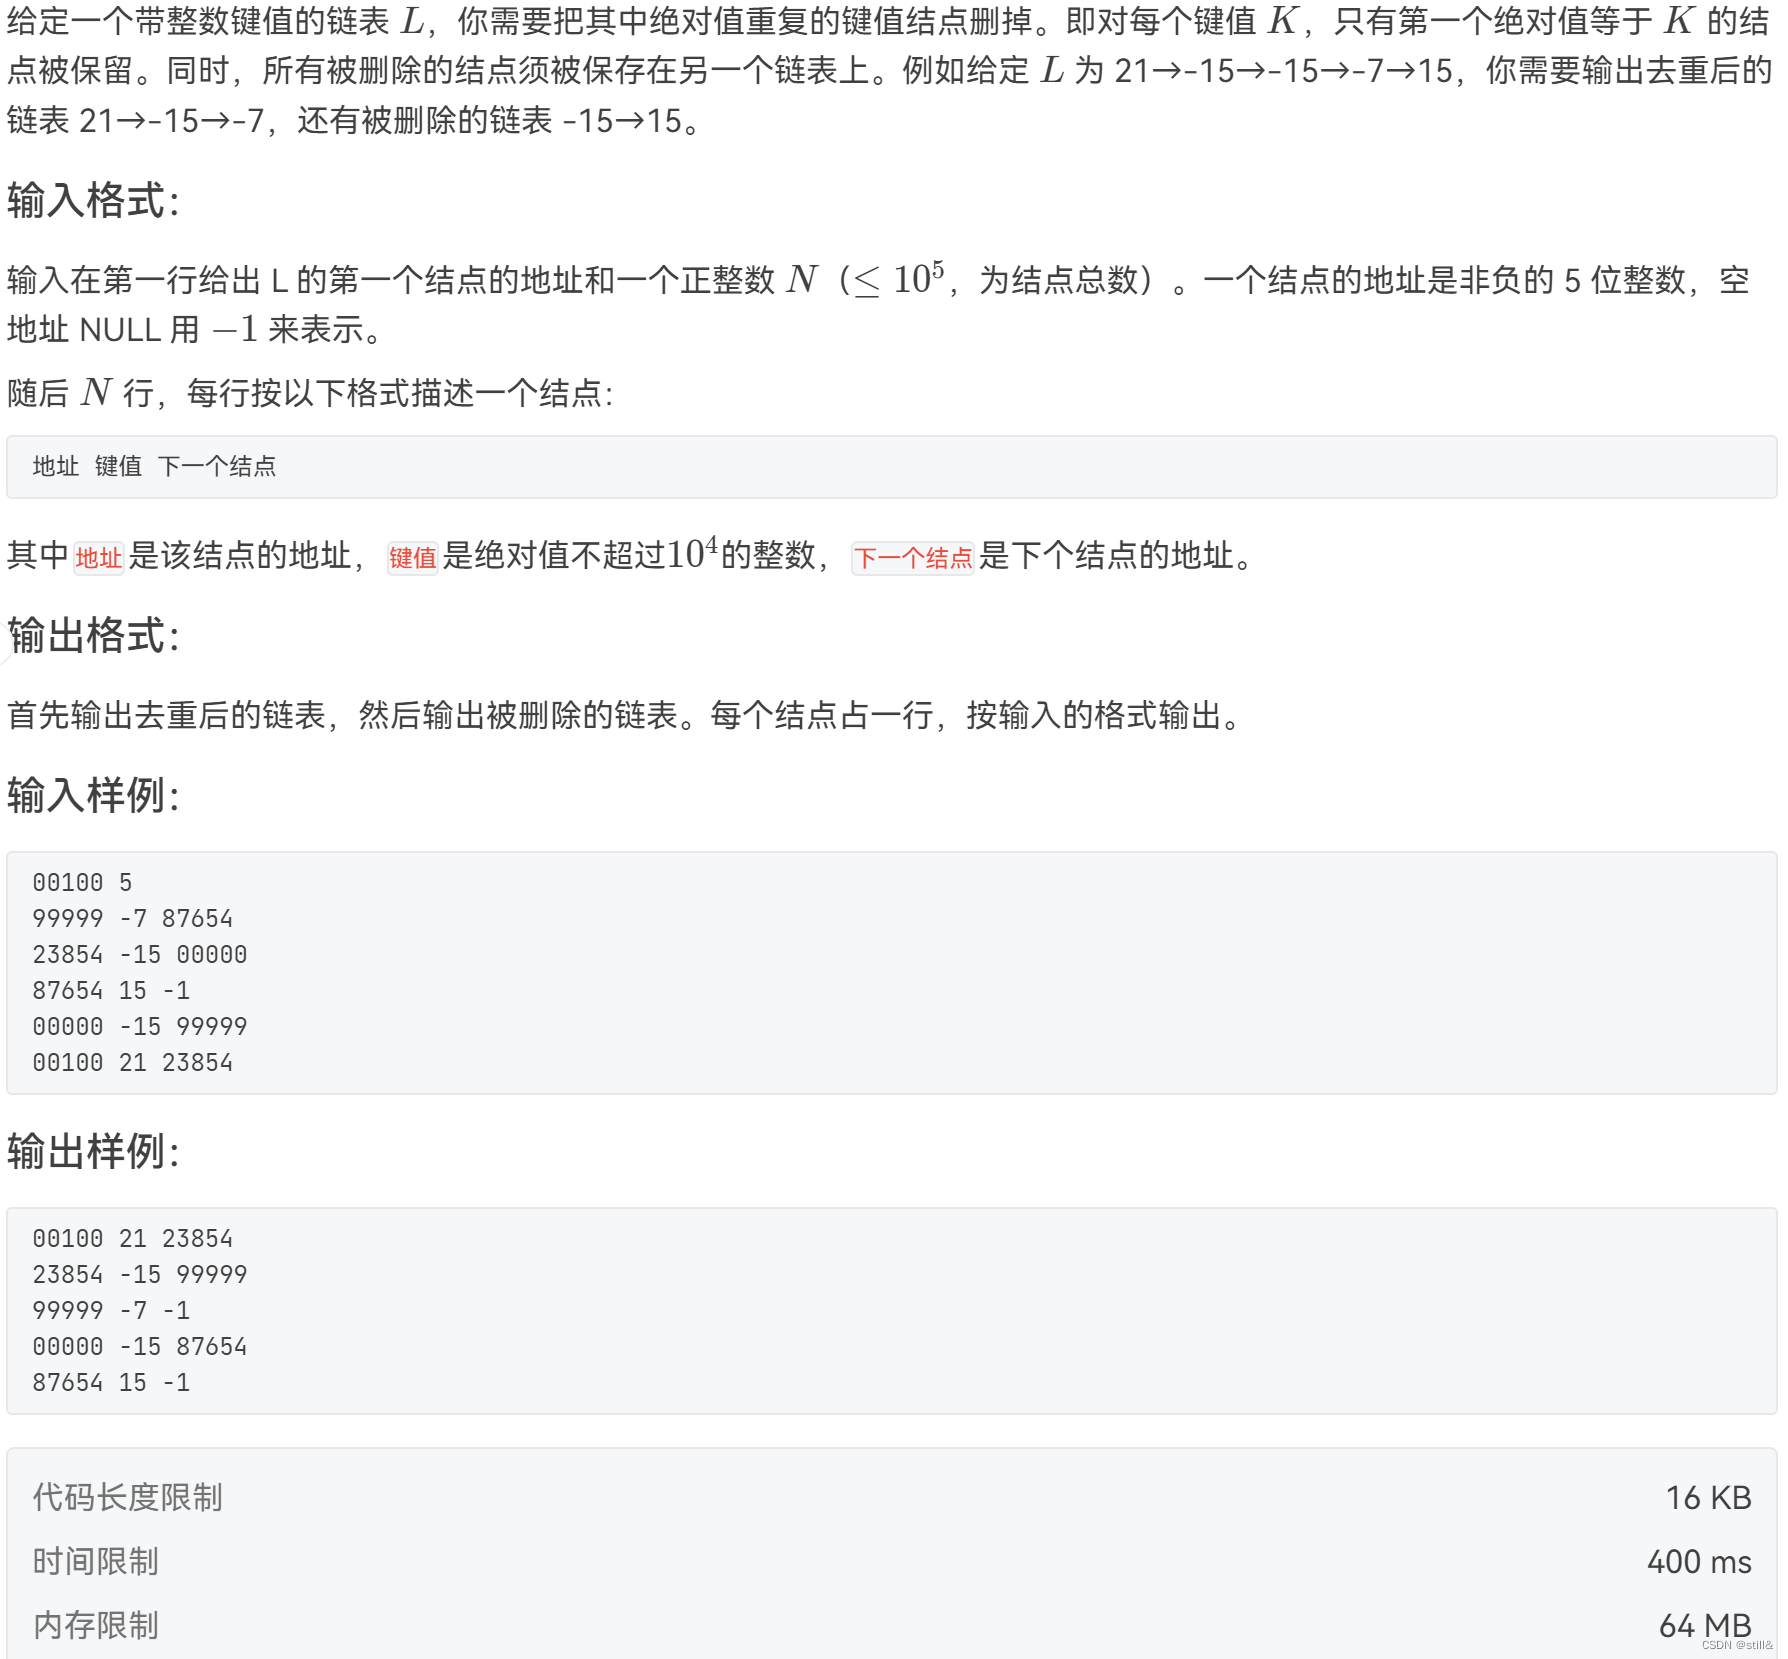Screen dimensions: 1788x1659
Task: Click the 输出样例 heading
Action: tap(93, 1151)
